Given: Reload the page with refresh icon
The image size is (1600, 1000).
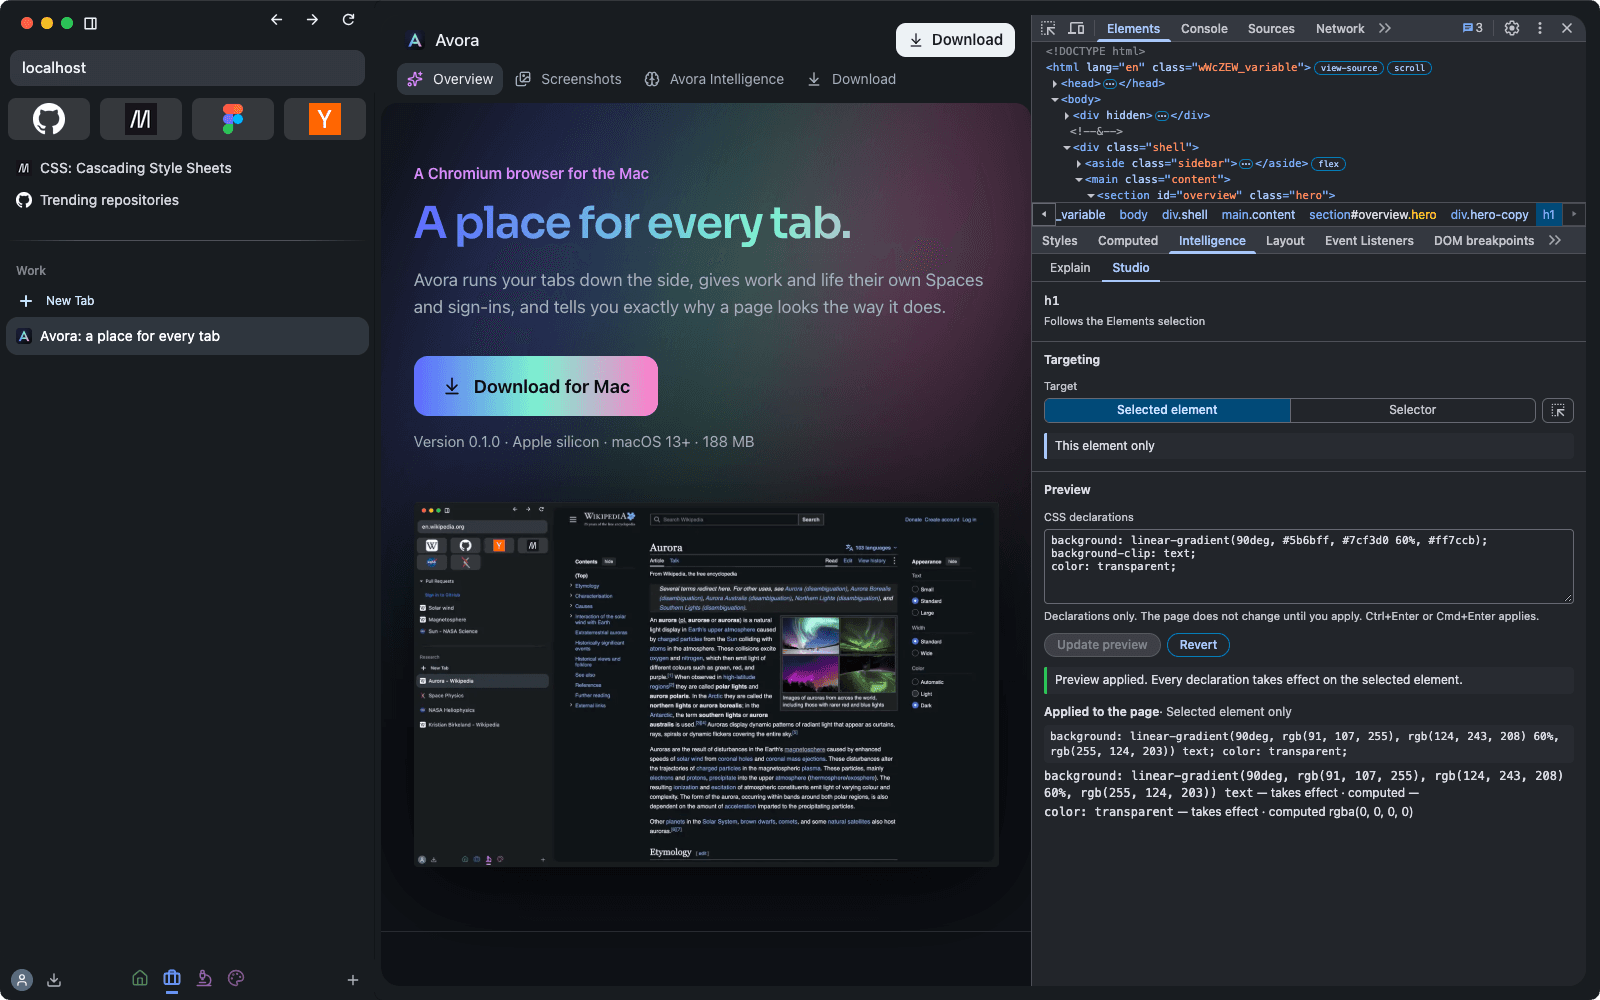Looking at the screenshot, I should point(349,20).
